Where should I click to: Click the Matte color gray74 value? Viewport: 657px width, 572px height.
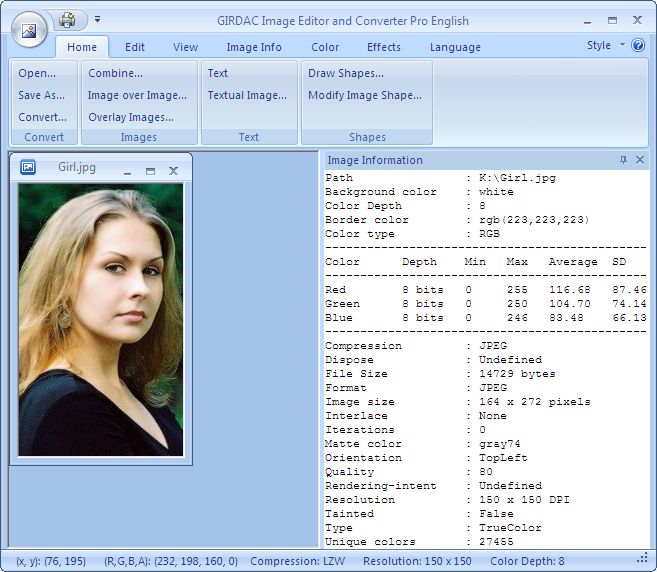pos(499,443)
